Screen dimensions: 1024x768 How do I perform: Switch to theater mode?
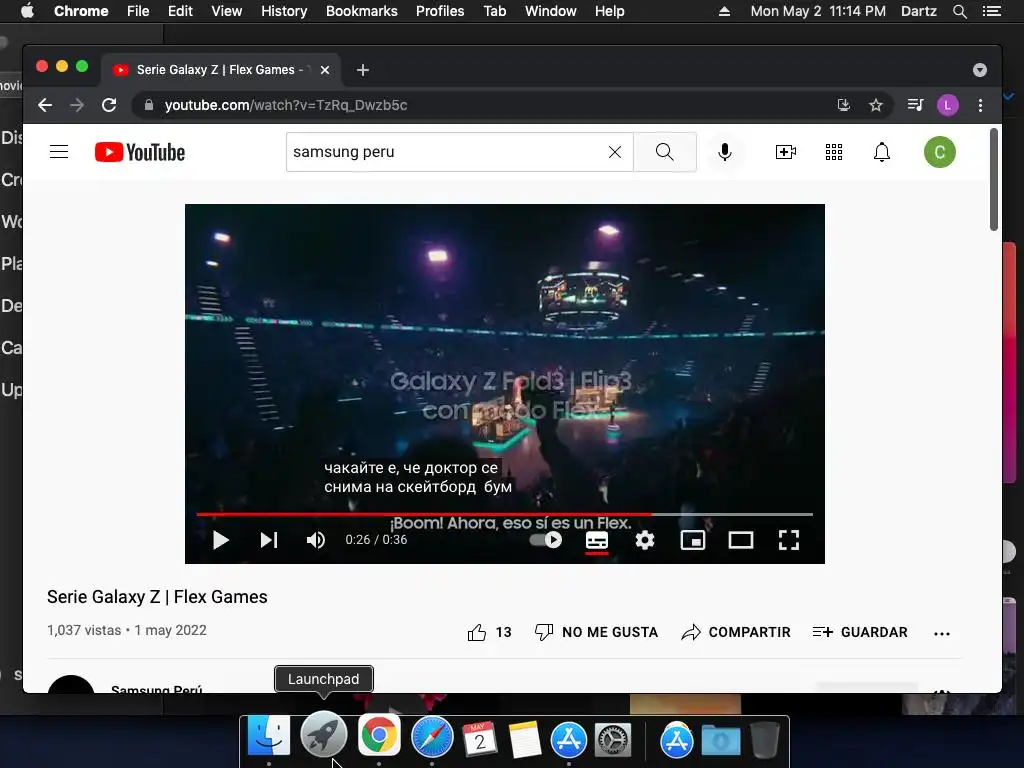[x=741, y=540]
